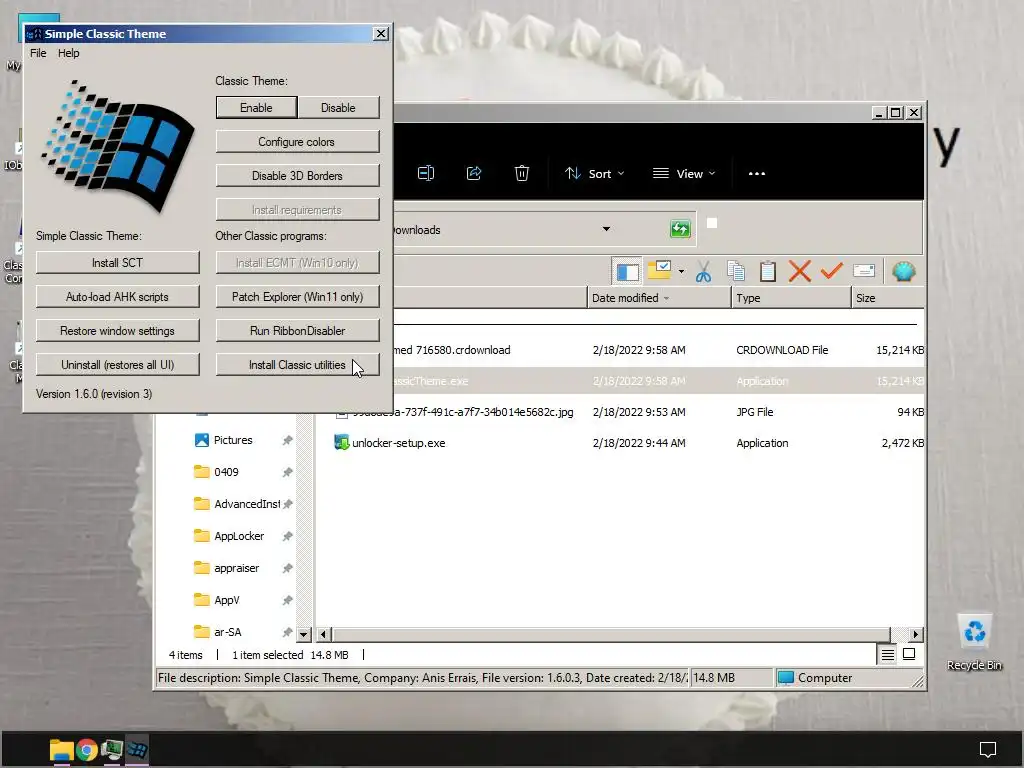Screen dimensions: 1024x768
Task: Click Simple Classic Theme taskbar icon
Action: click(137, 750)
